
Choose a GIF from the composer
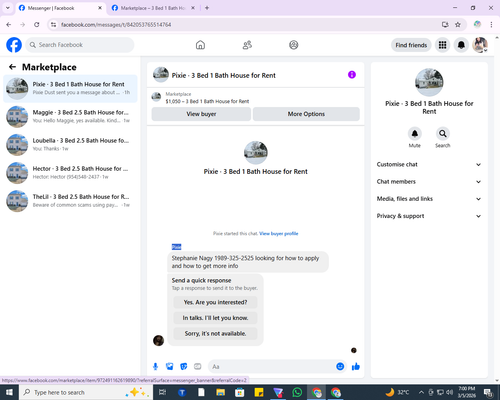pos(198,367)
